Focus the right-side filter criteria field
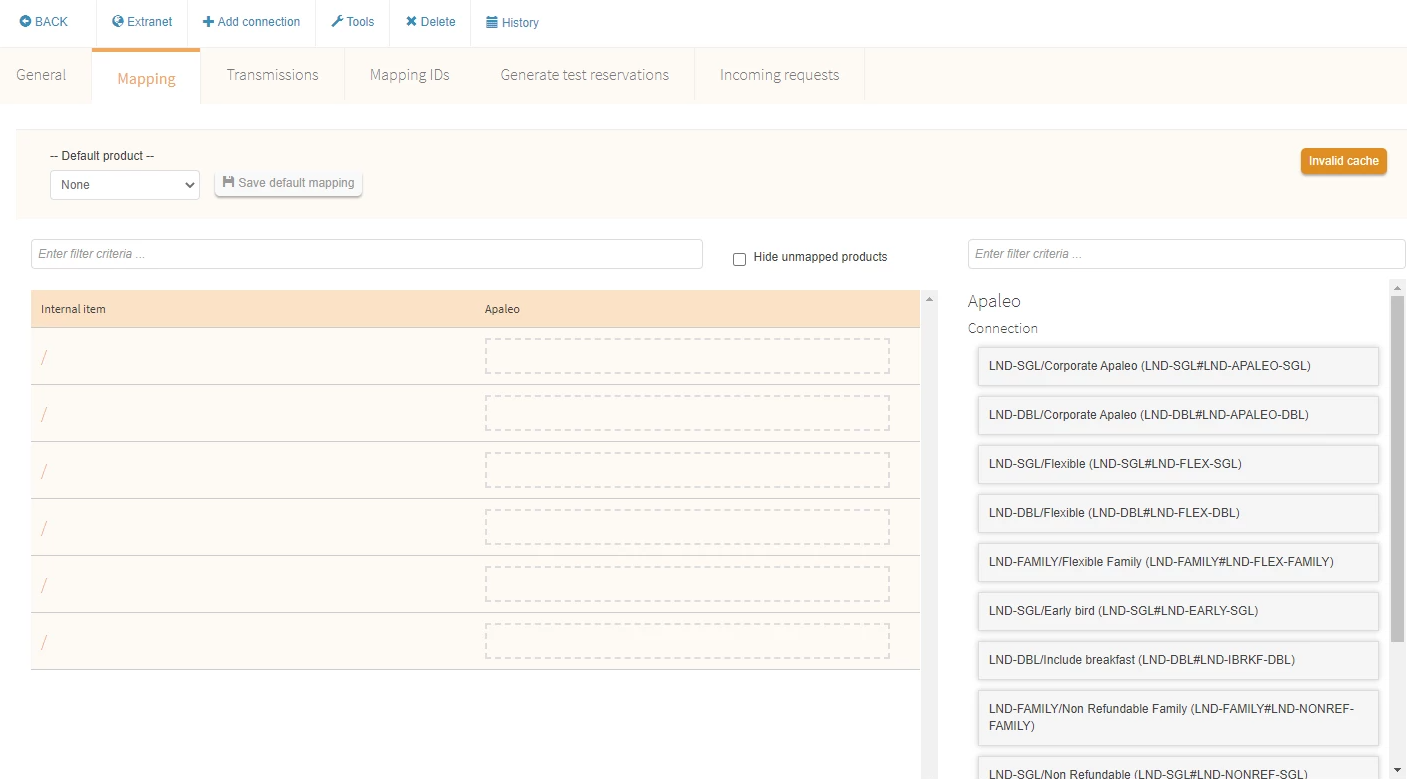This screenshot has height=779, width=1407. click(x=1185, y=254)
